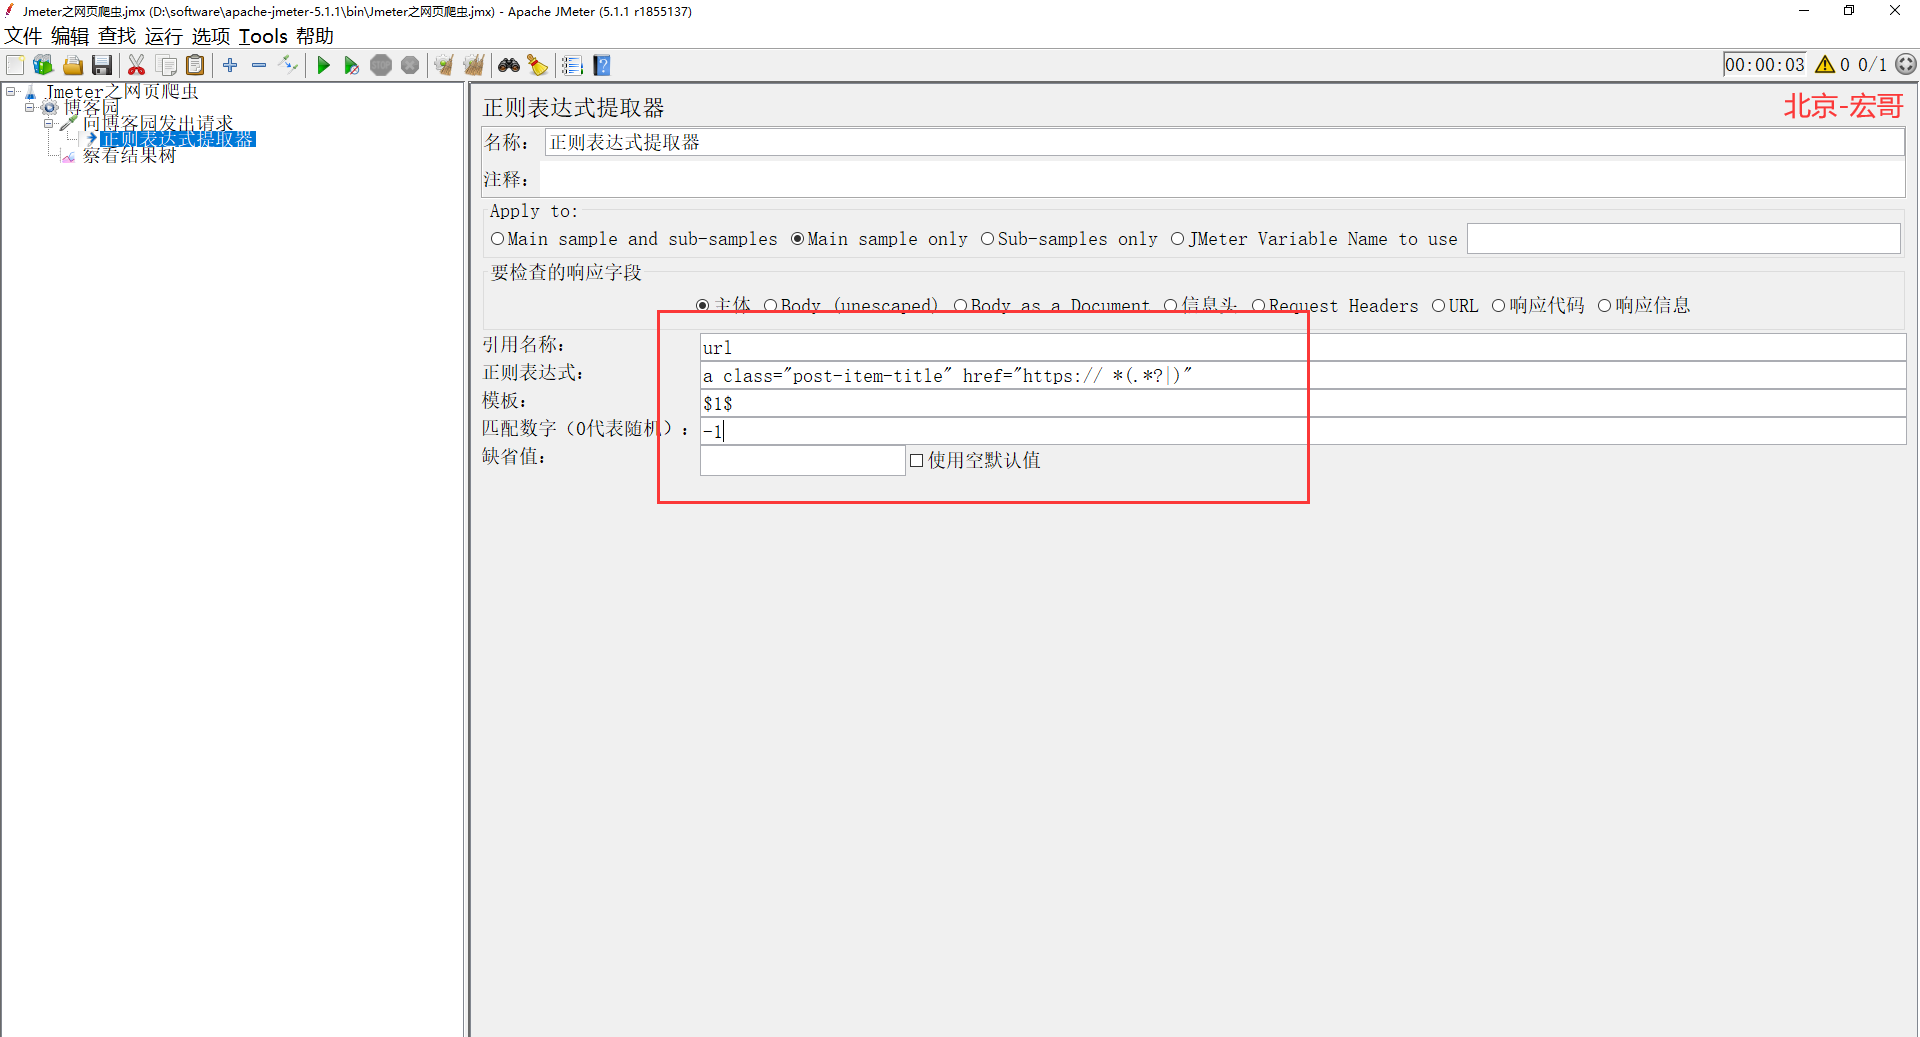Select JMeter Variable Name to use option
This screenshot has height=1037, width=1920.
click(1314, 239)
